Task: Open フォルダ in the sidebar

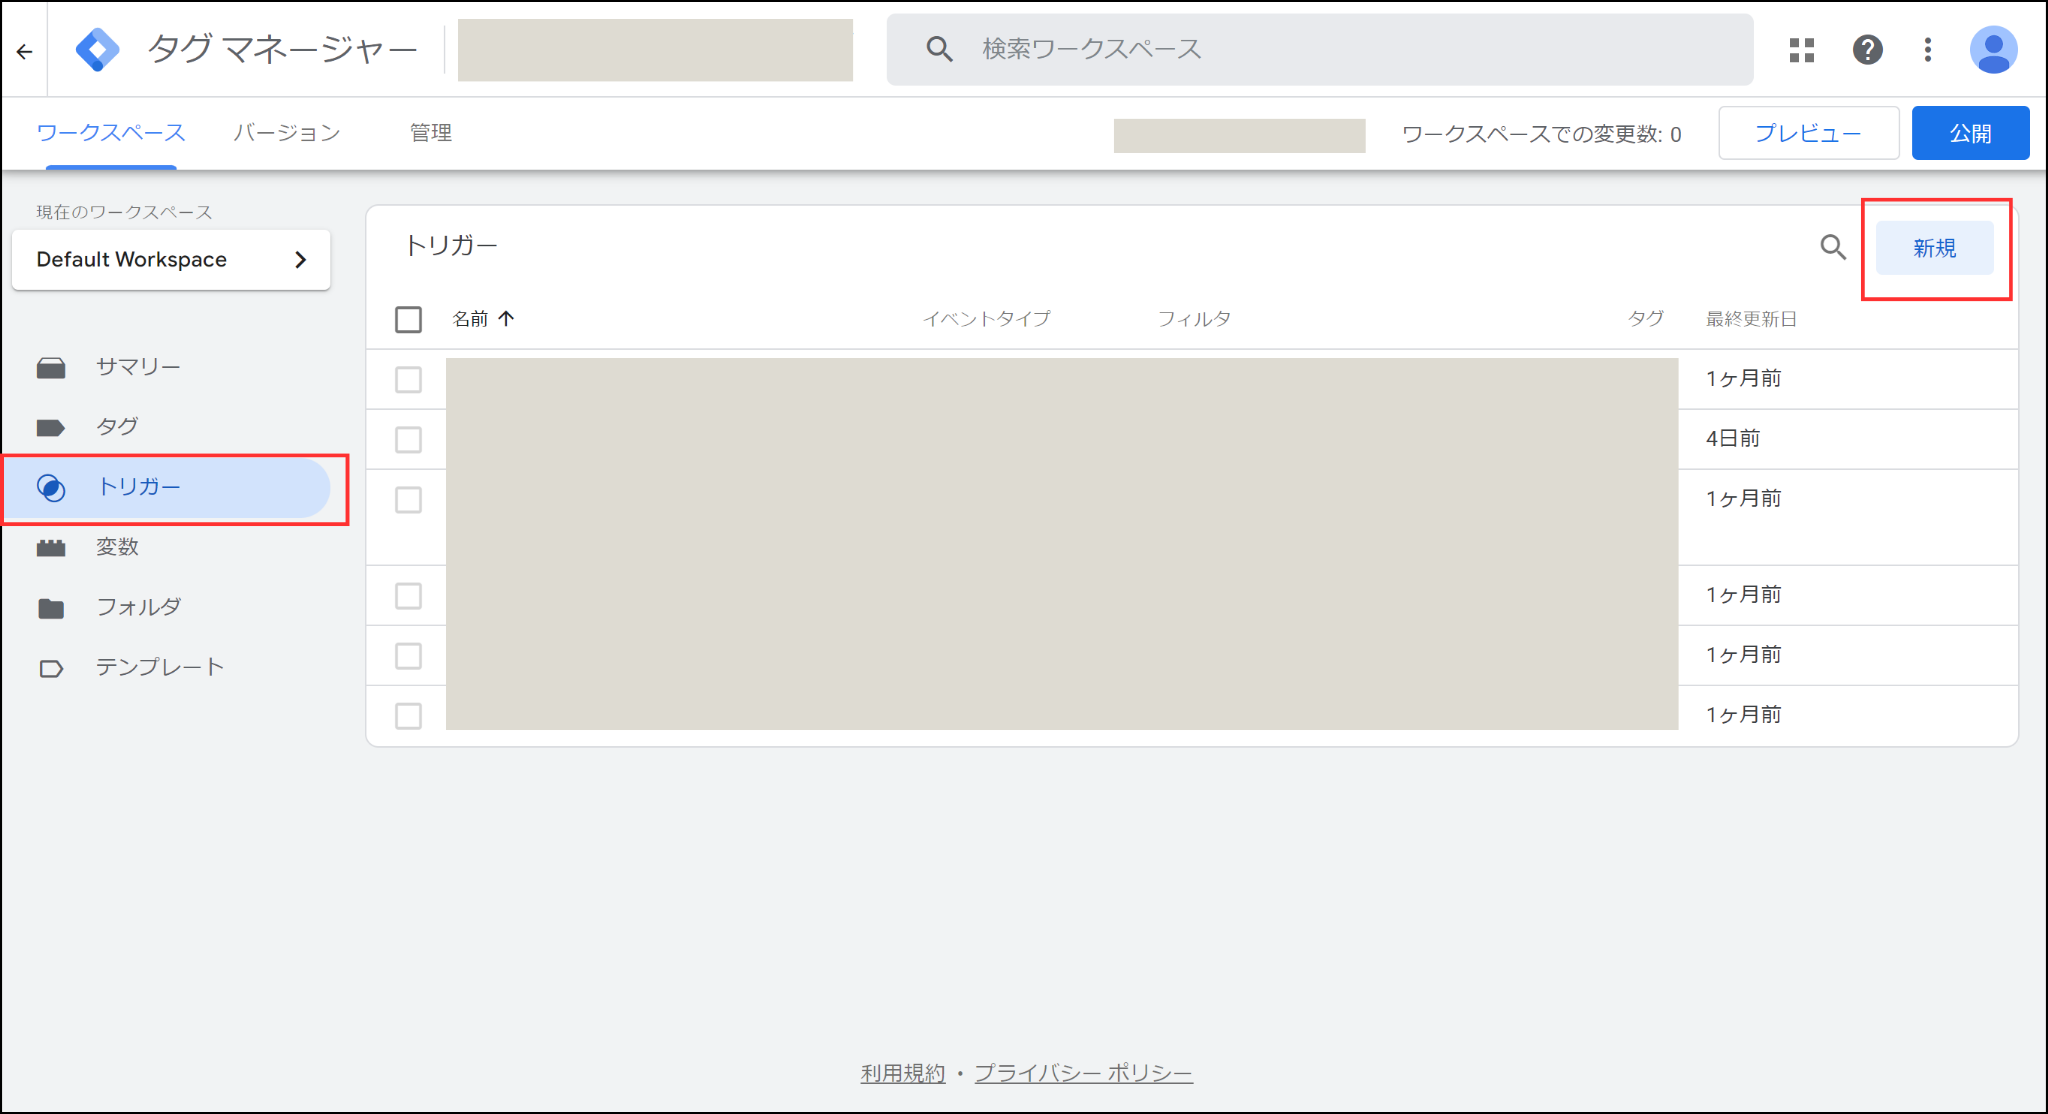Action: pos(138,607)
